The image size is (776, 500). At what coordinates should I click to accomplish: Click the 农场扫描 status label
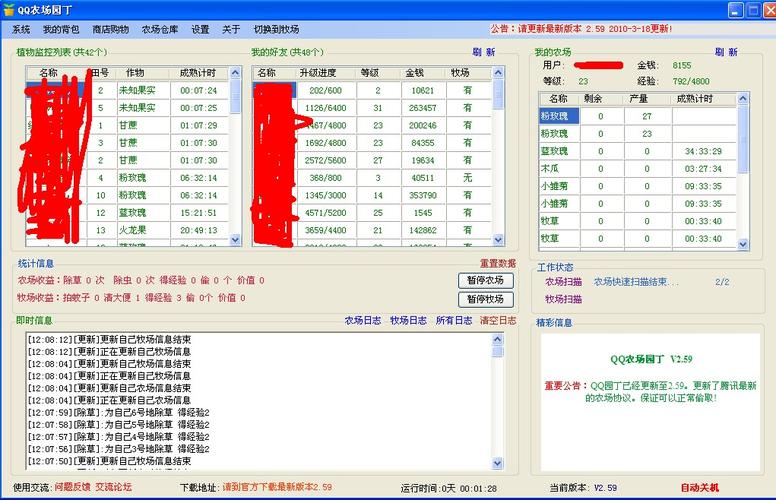pyautogui.click(x=563, y=282)
